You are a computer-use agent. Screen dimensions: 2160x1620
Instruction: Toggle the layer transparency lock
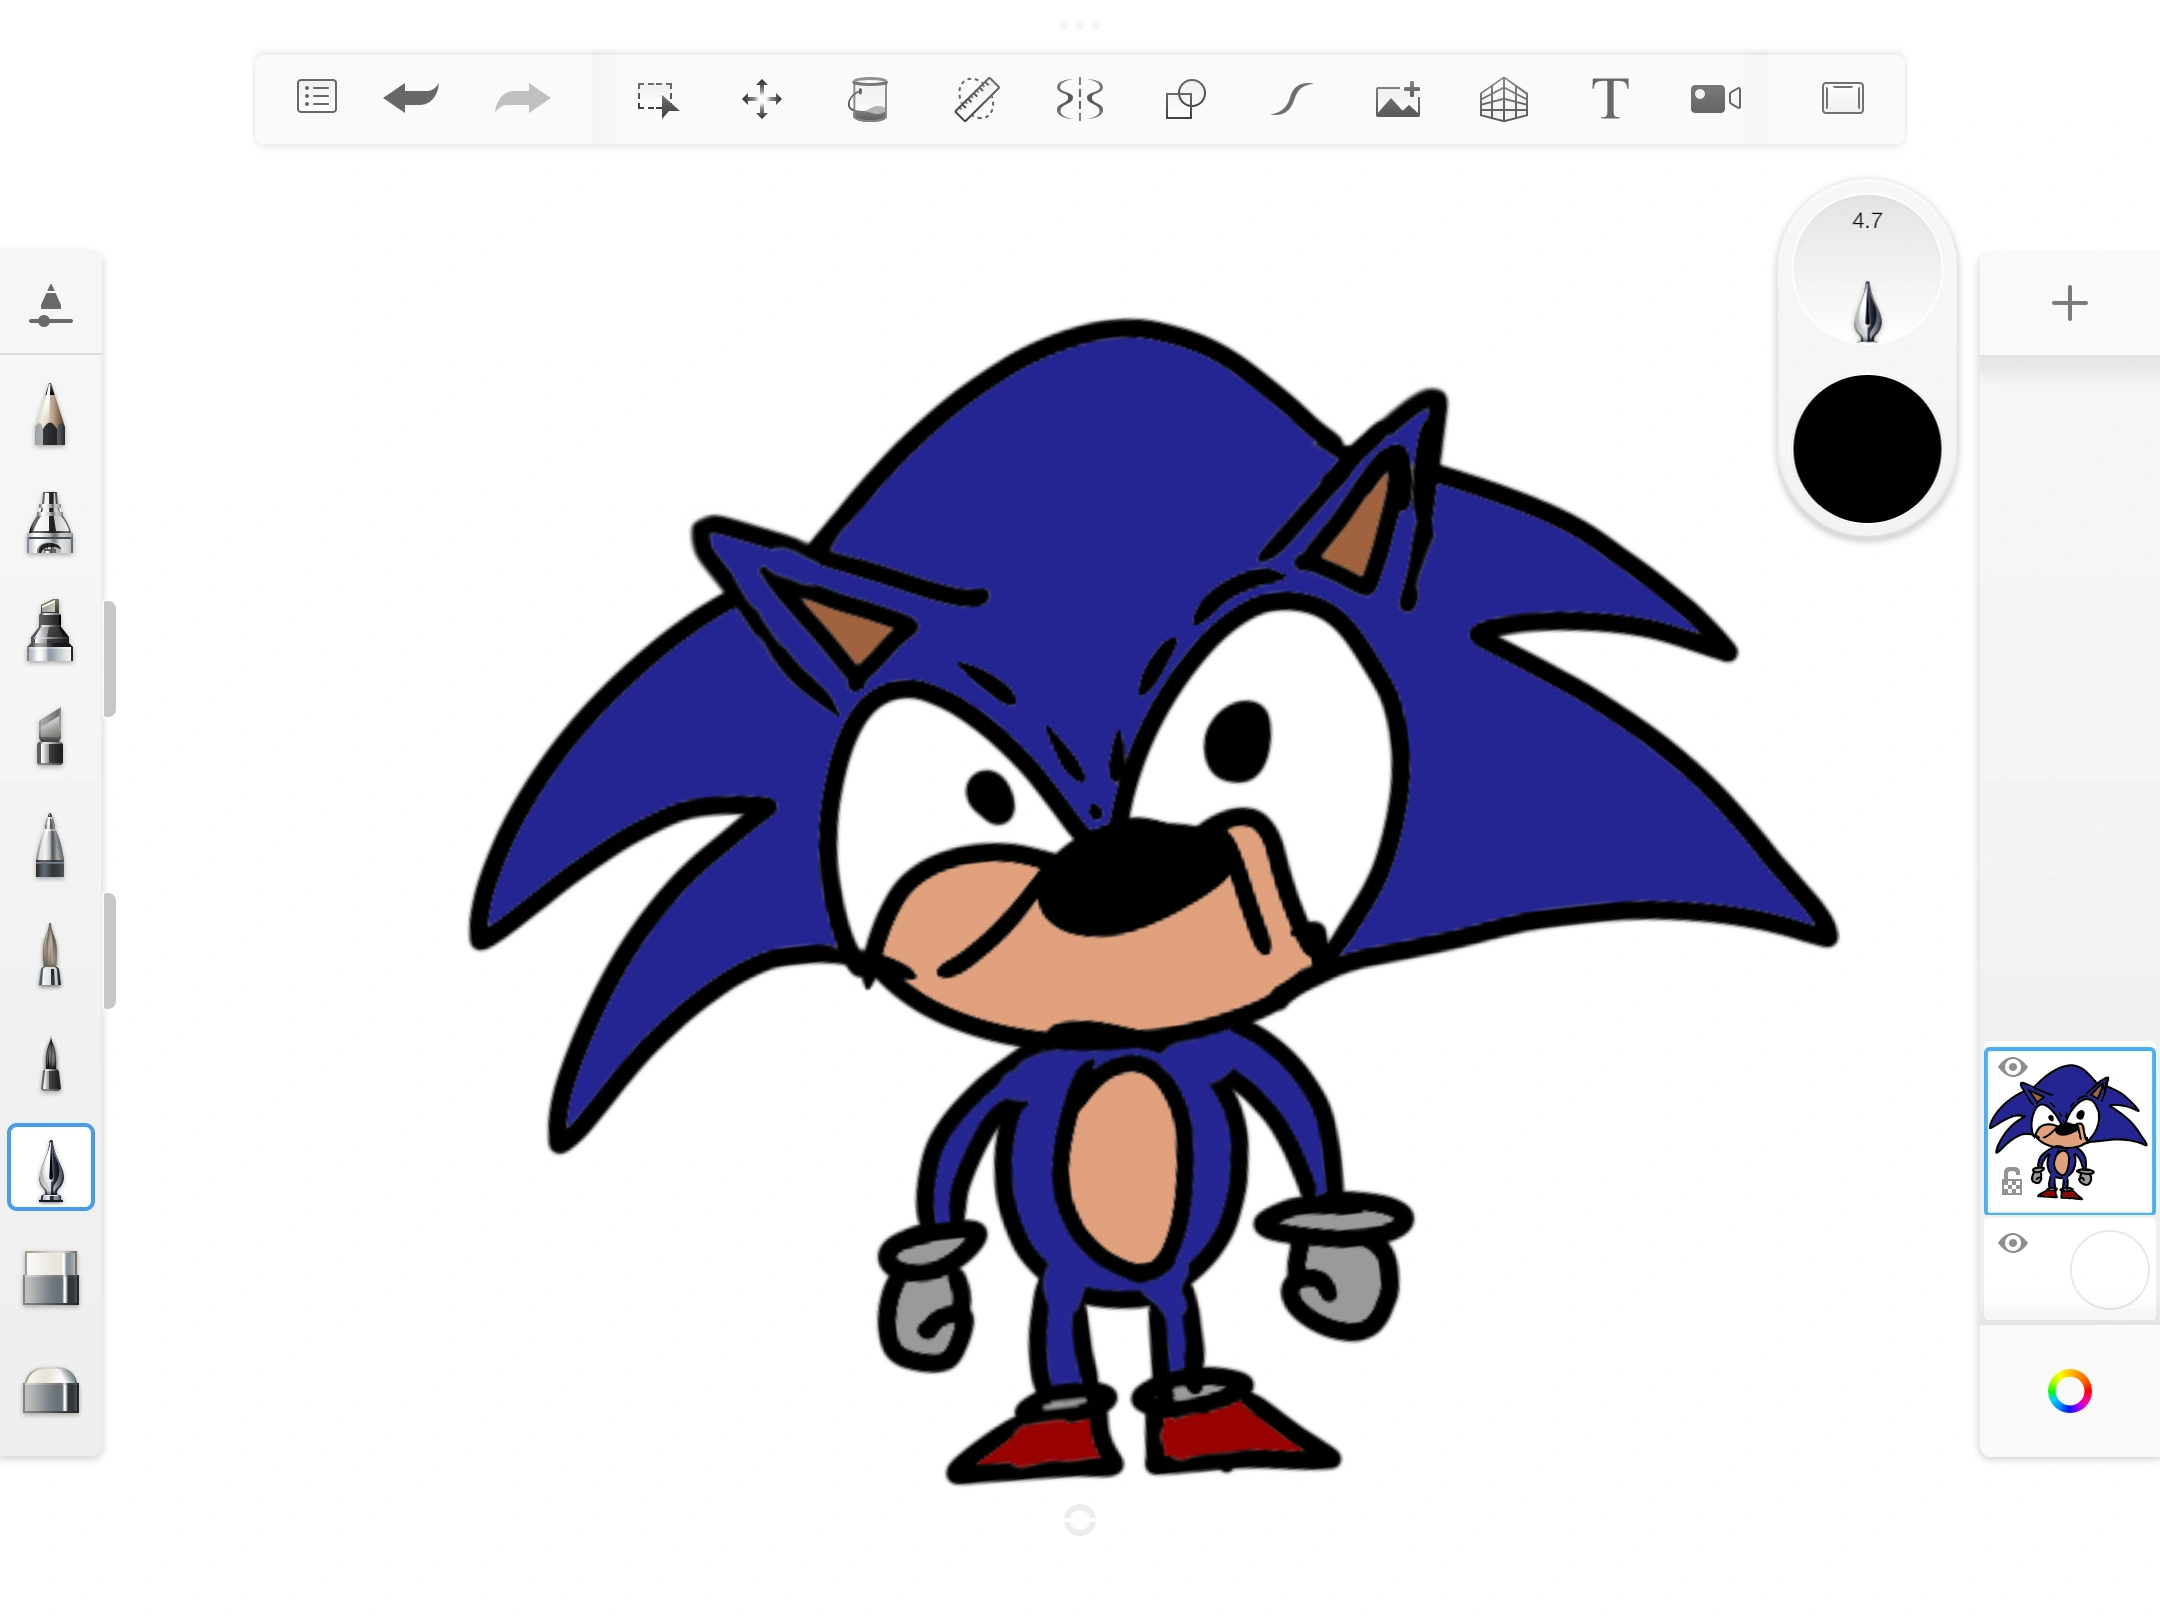tap(2011, 1182)
